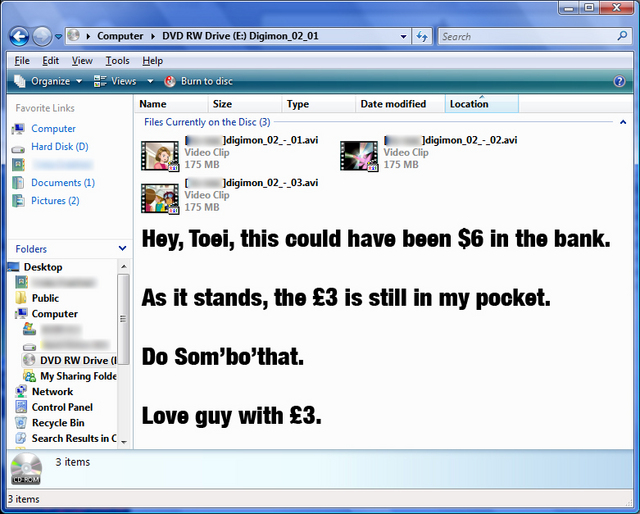The image size is (640, 514).
Task: Click the digimon_02_-_01.avi file name
Action: pyautogui.click(x=251, y=140)
